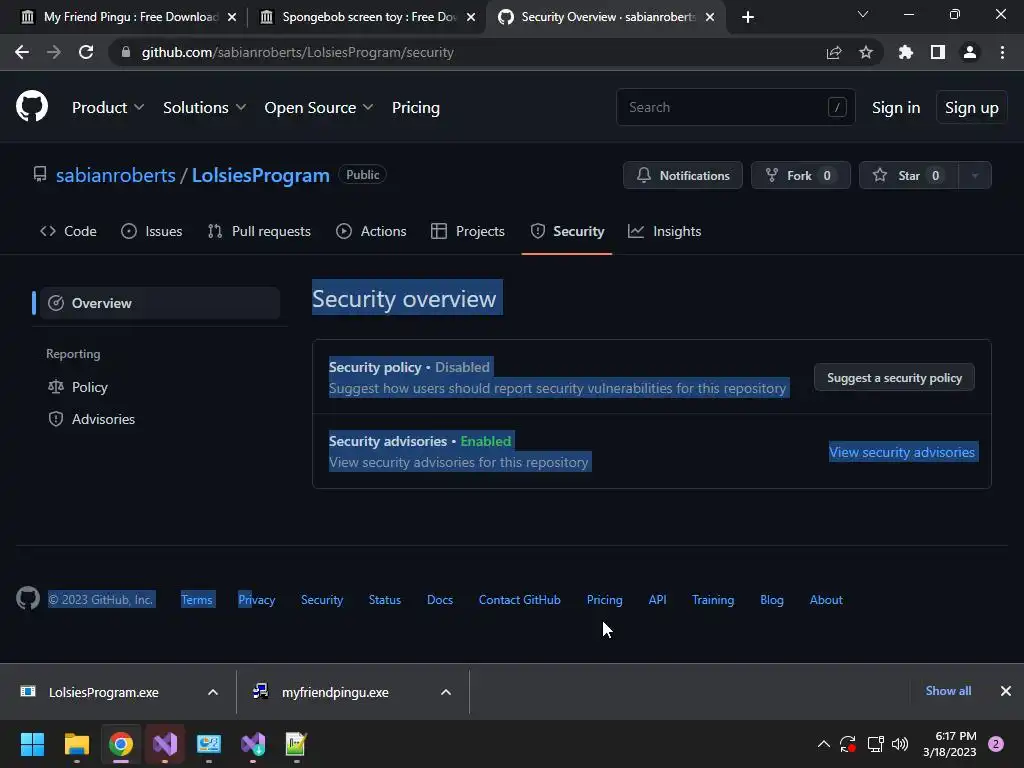Show hidden system tray icons
1024x768 pixels.
tap(824, 744)
